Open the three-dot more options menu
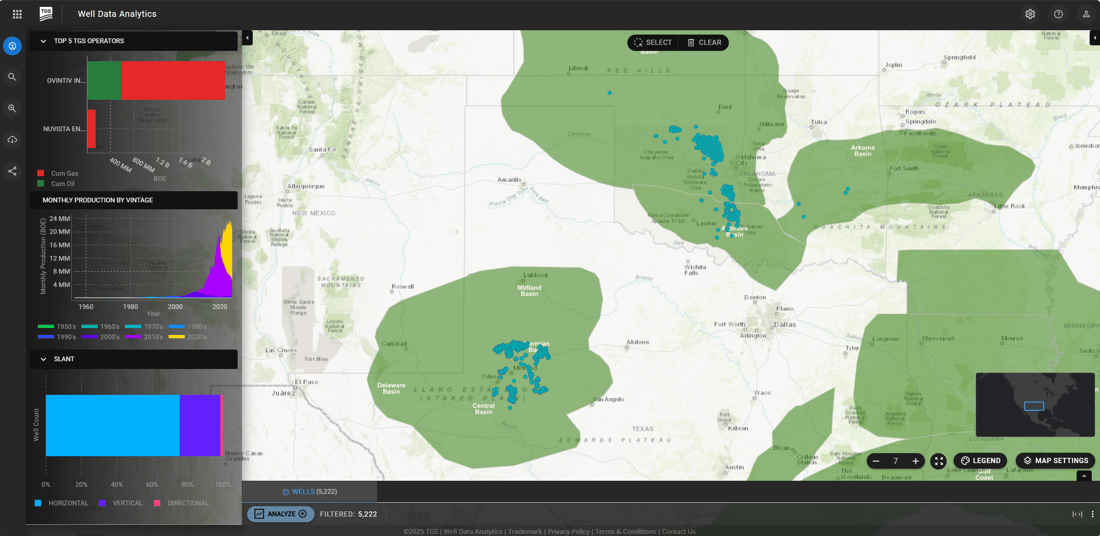Image resolution: width=1100 pixels, height=536 pixels. tap(1092, 514)
